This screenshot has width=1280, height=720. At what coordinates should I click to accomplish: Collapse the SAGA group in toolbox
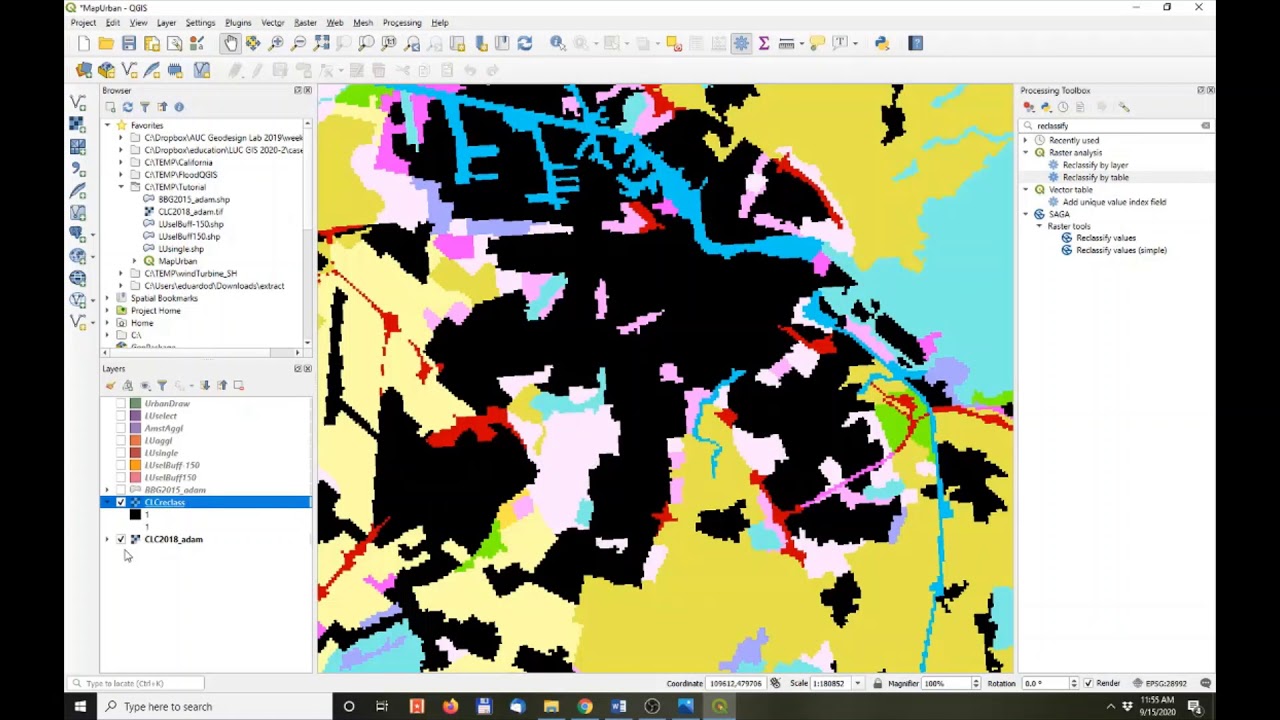[x=1025, y=214]
